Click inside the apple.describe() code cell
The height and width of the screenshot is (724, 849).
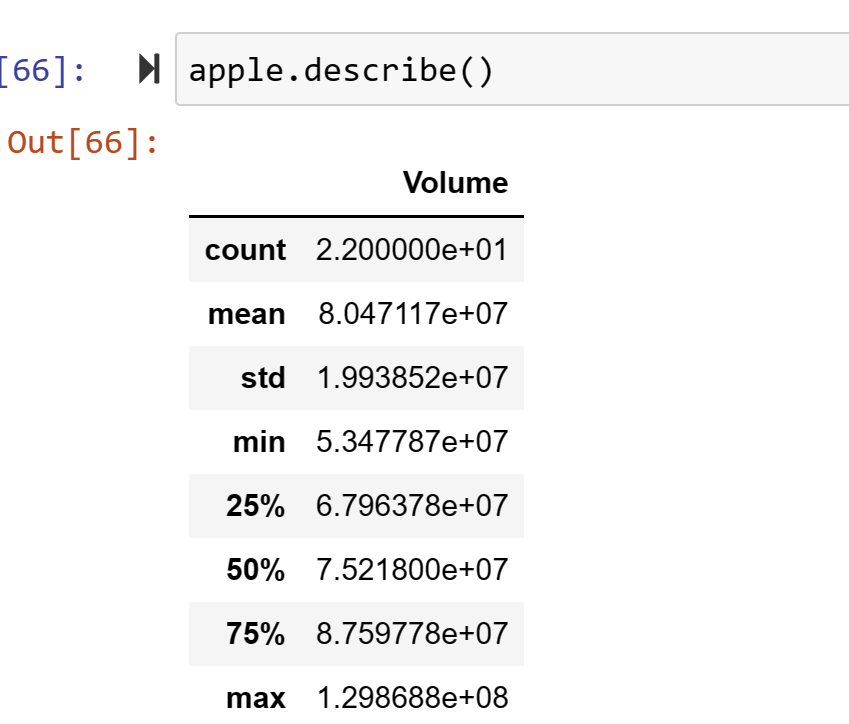400,70
